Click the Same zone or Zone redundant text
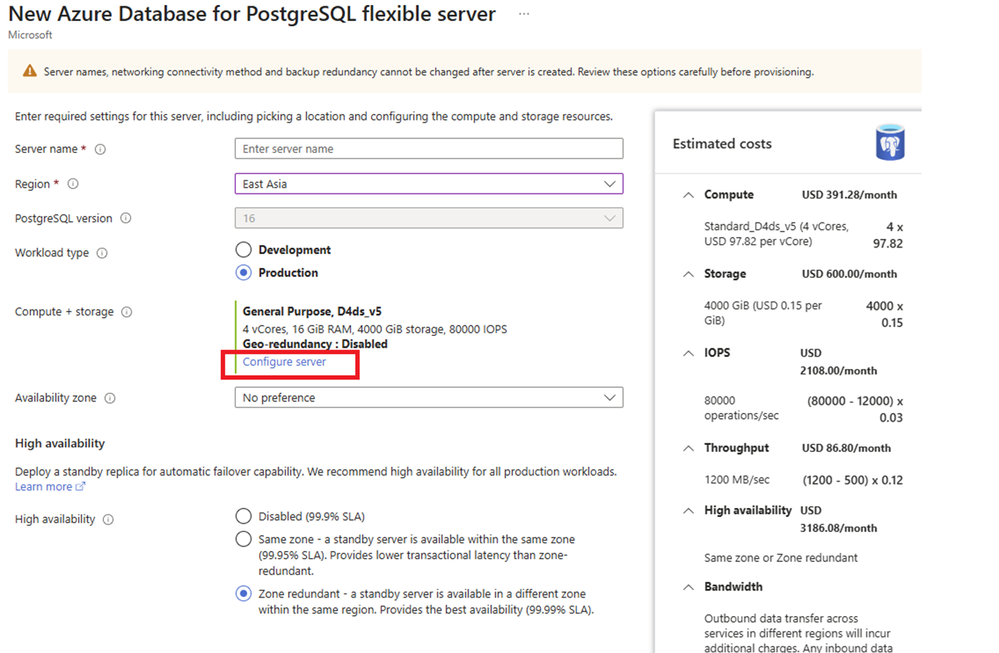Screen dimensions: 999x653 [x=780, y=558]
